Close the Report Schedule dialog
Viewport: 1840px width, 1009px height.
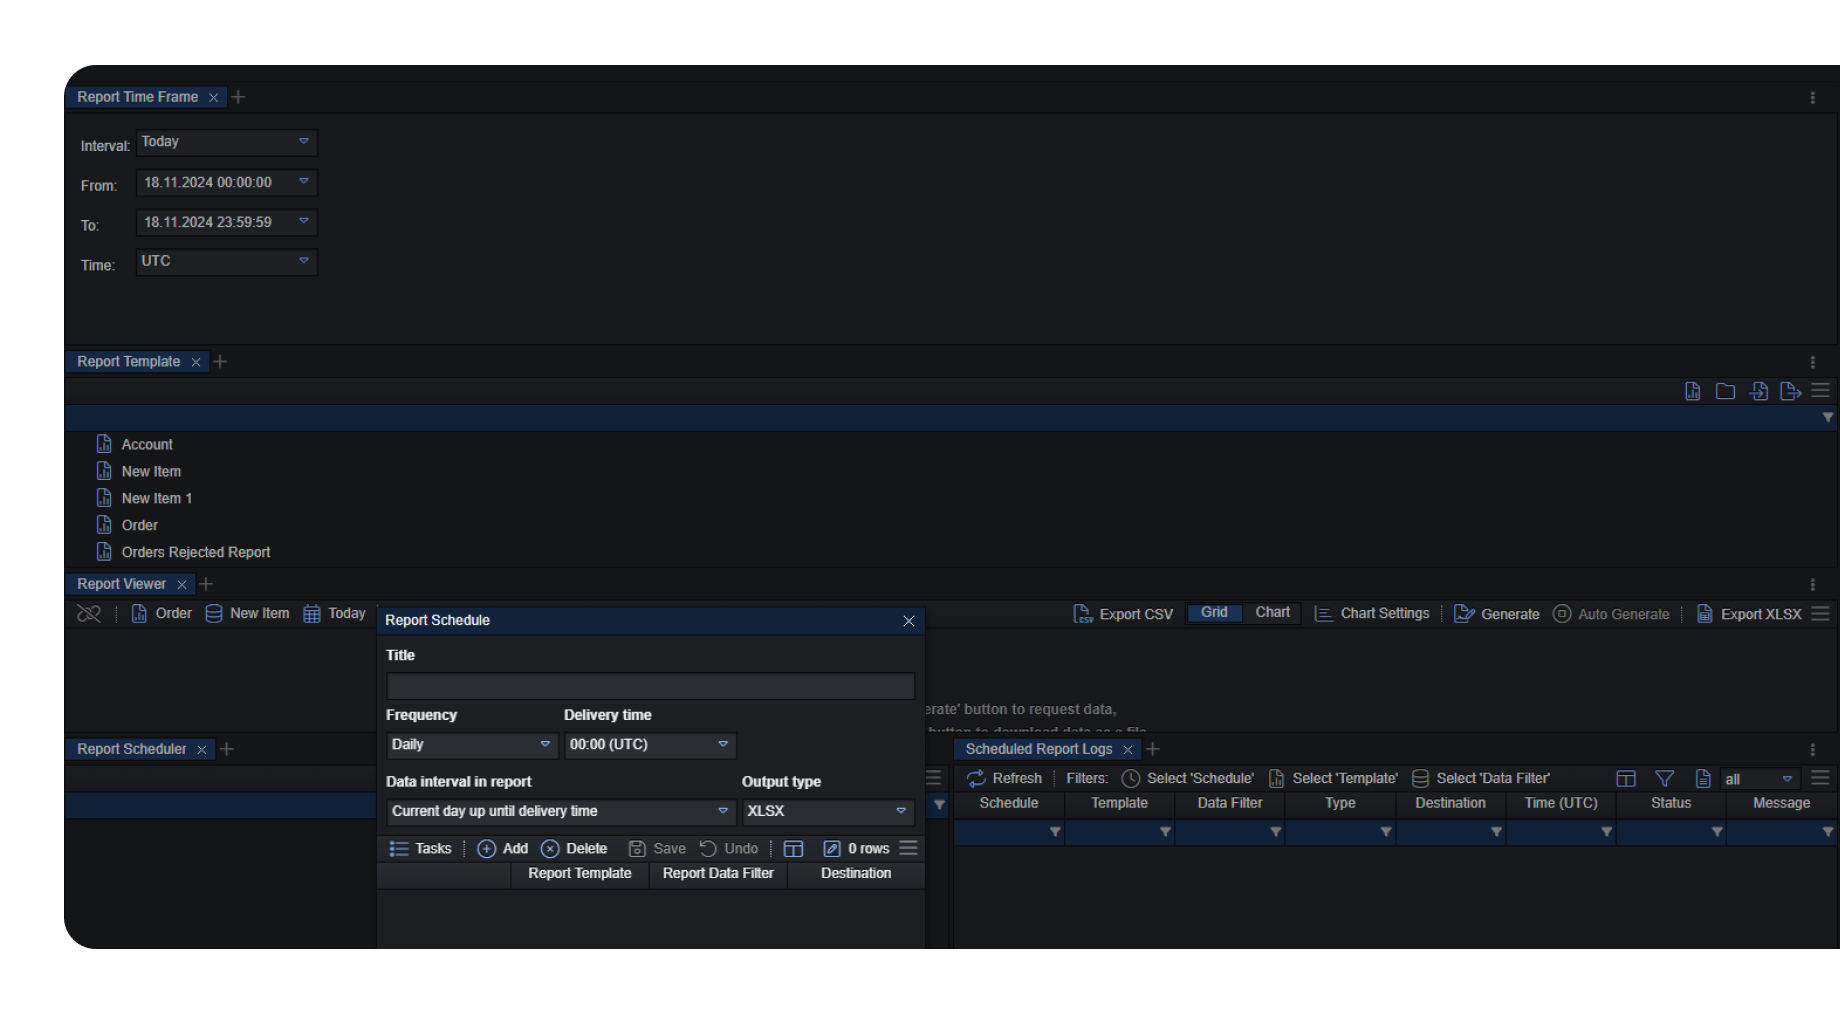point(908,621)
